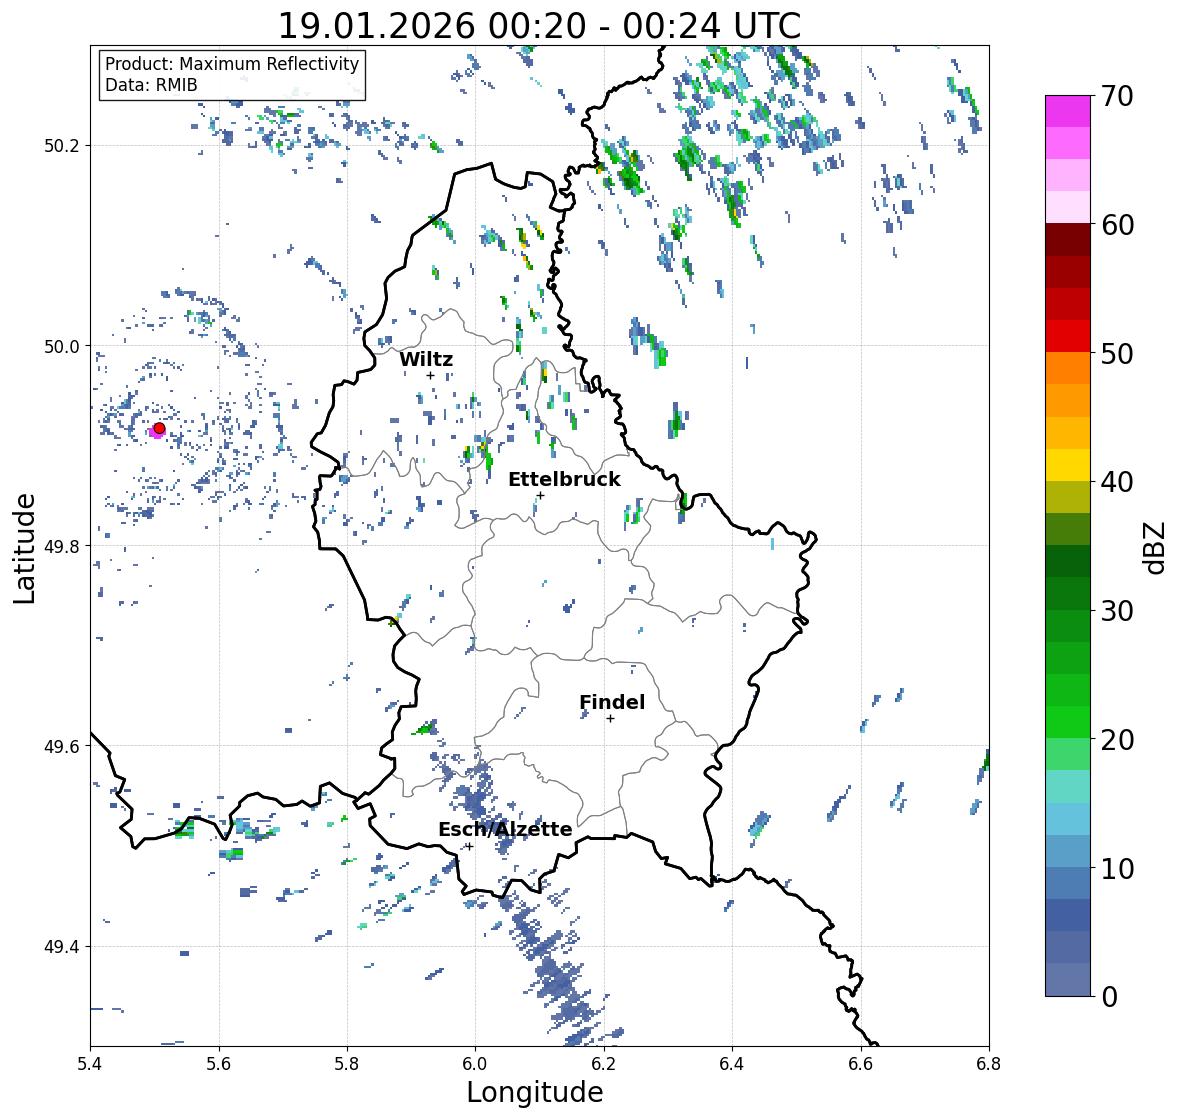This screenshot has width=1179, height=1117.
Task: Click the 'Product: Maximum Reflectivity' label
Action: click(x=232, y=64)
